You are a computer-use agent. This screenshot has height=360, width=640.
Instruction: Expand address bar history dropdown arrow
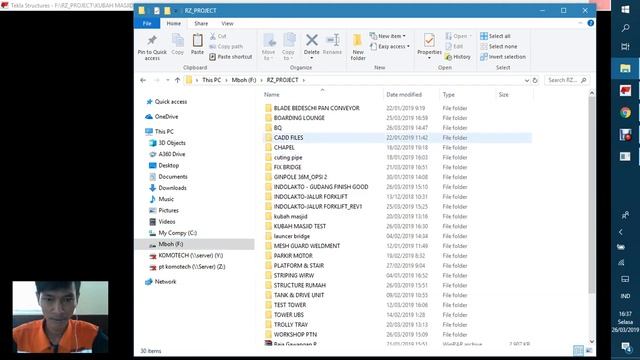click(527, 80)
